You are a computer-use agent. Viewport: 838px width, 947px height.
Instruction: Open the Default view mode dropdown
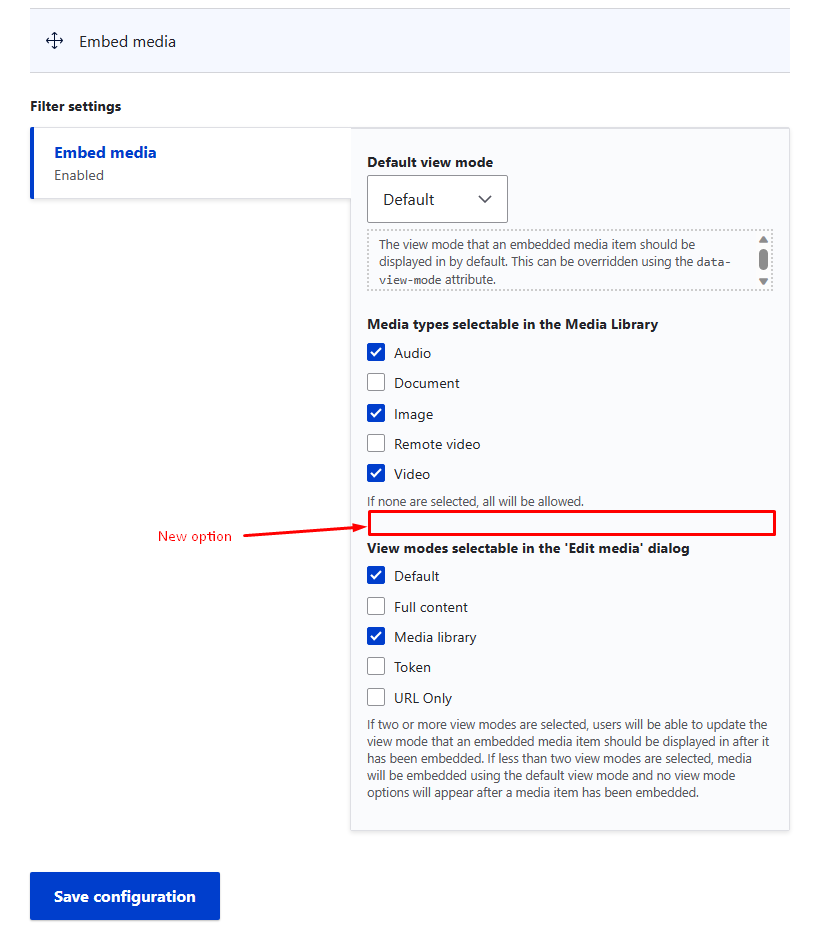(437, 199)
